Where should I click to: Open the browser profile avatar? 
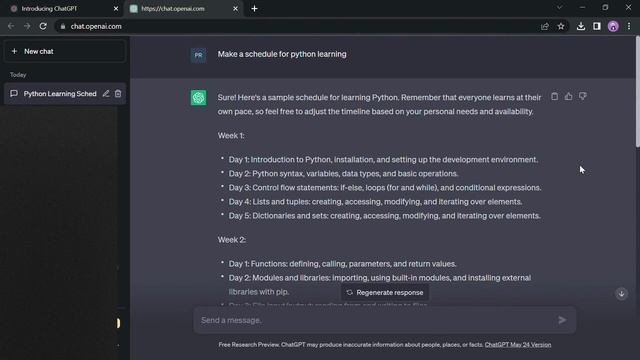click(x=613, y=27)
